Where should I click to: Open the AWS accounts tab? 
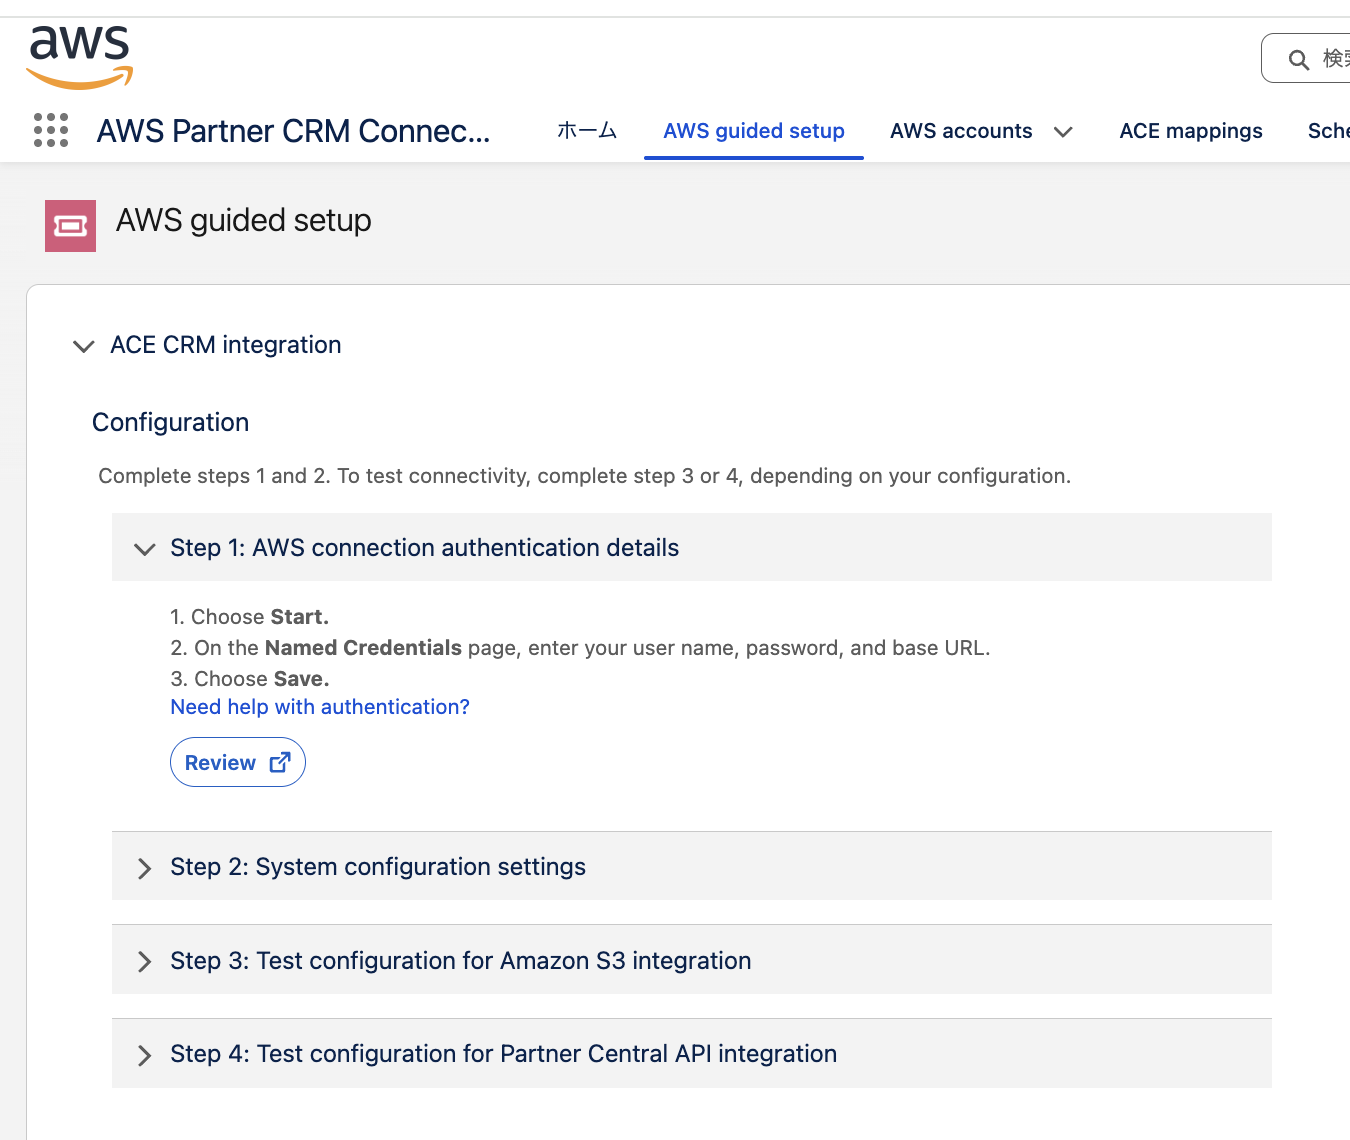pos(960,131)
